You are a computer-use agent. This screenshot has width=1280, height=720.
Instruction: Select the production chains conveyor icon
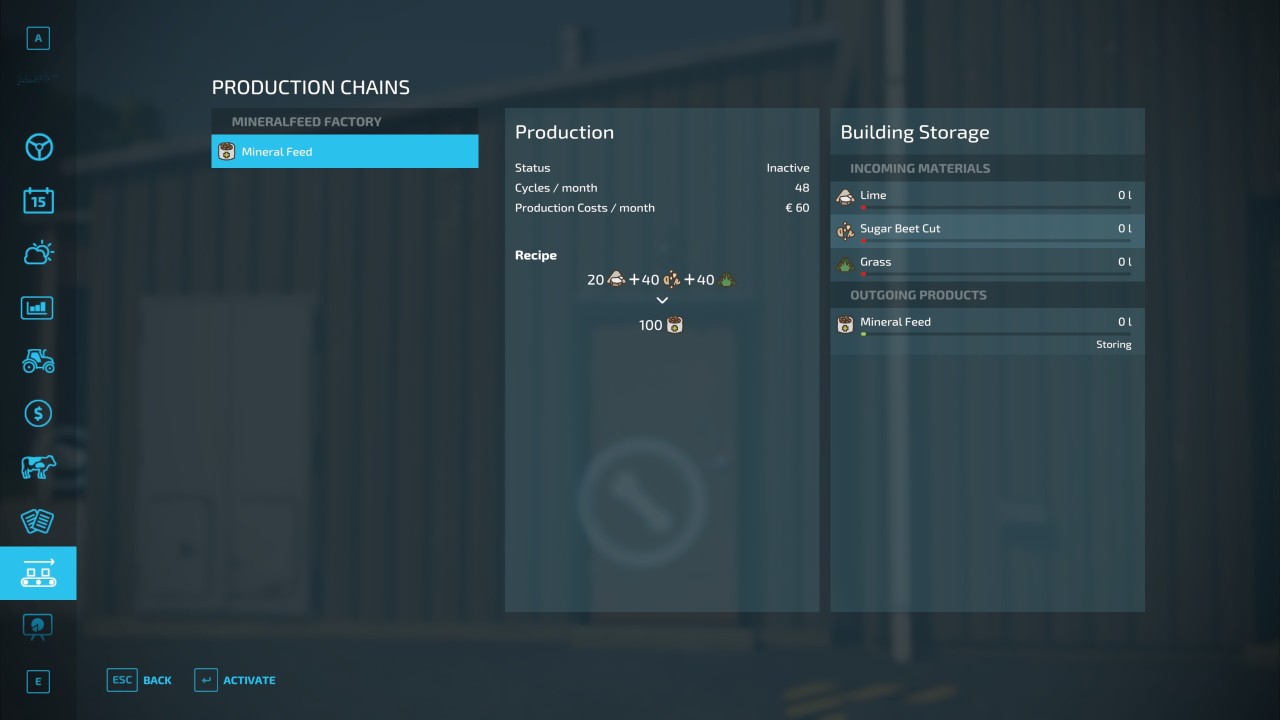[x=38, y=573]
